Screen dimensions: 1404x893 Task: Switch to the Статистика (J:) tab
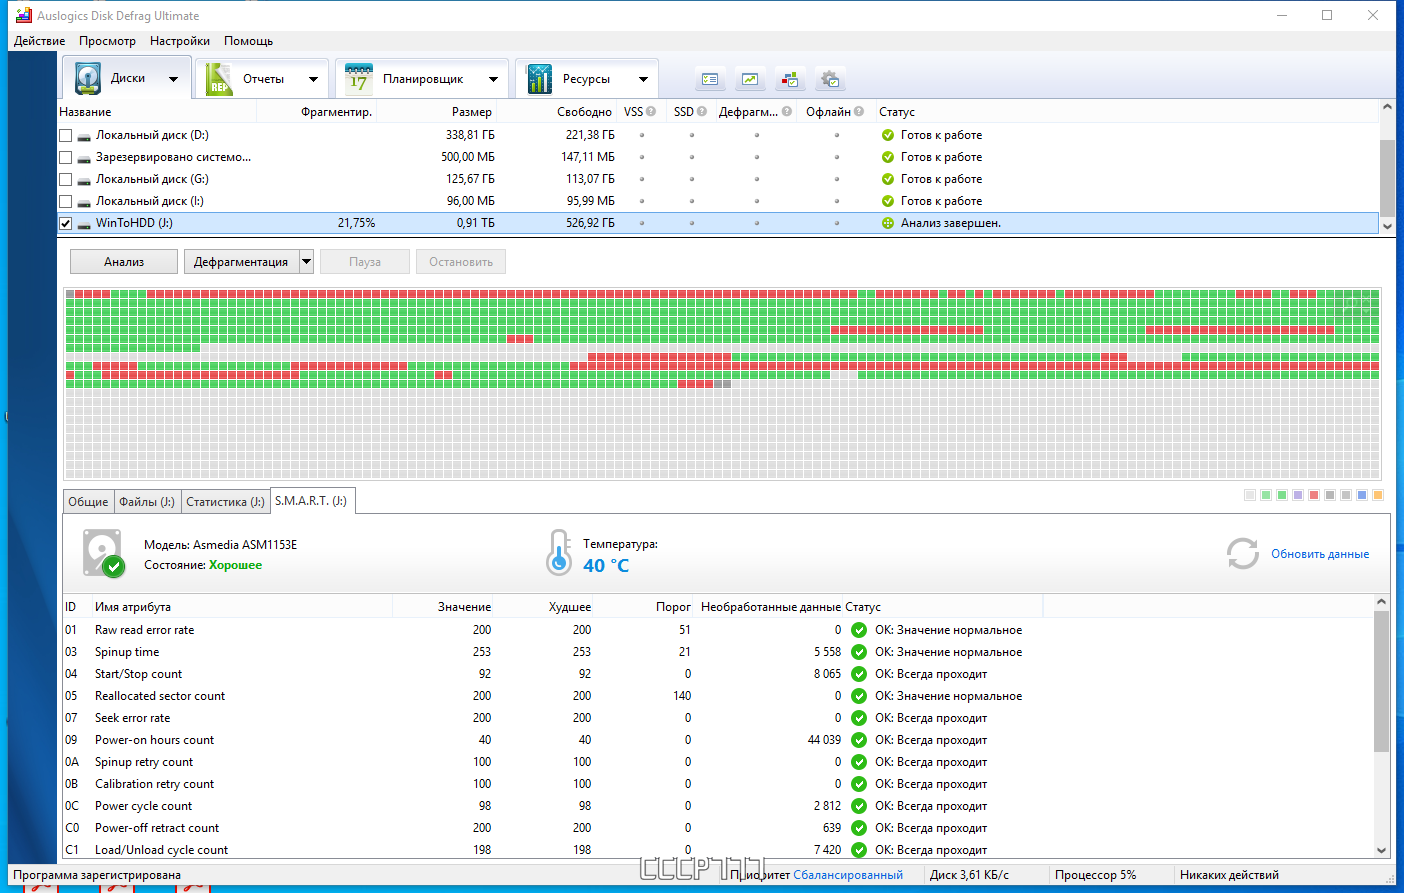click(x=225, y=501)
